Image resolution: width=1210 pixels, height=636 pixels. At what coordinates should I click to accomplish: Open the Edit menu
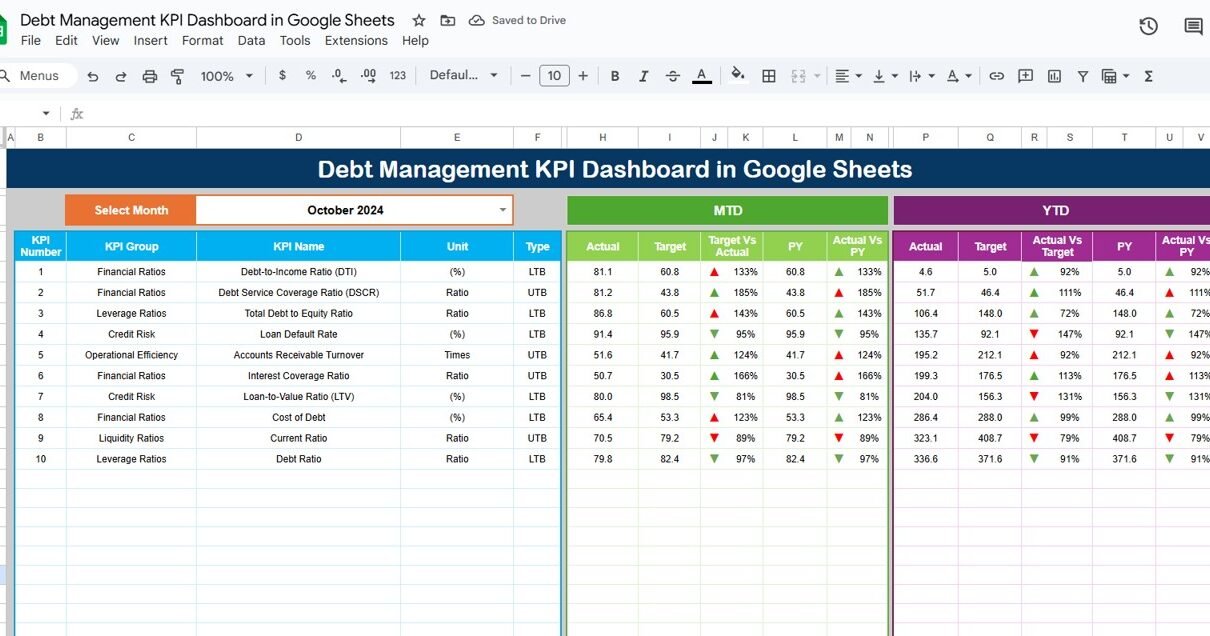tap(66, 41)
